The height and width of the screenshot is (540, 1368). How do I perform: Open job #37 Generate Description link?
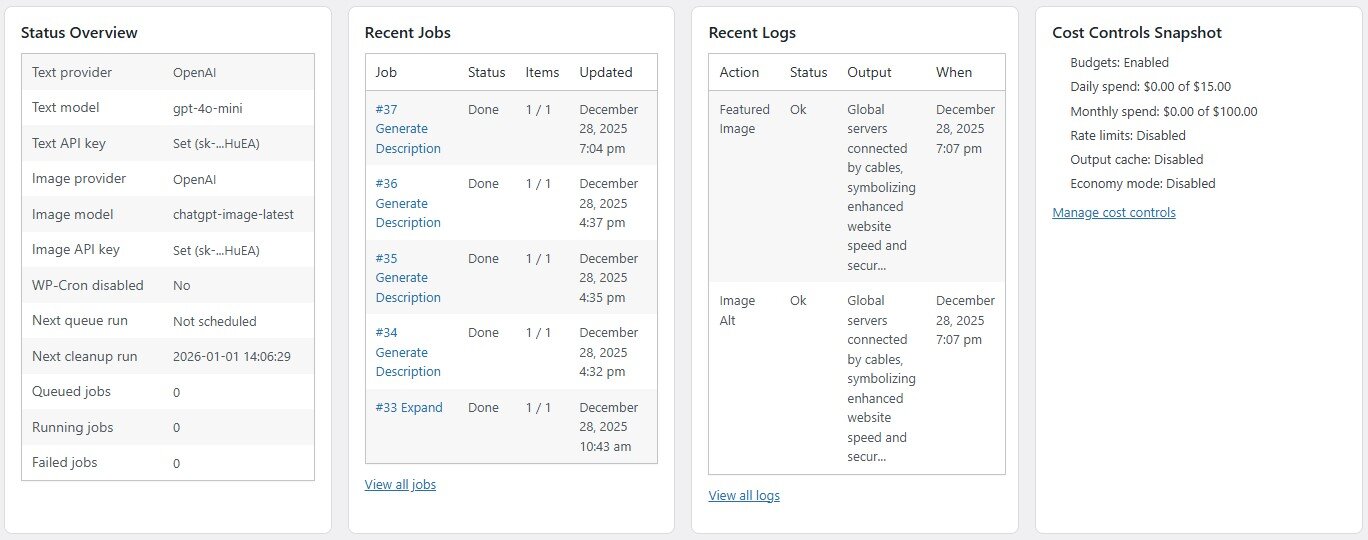[407, 129]
